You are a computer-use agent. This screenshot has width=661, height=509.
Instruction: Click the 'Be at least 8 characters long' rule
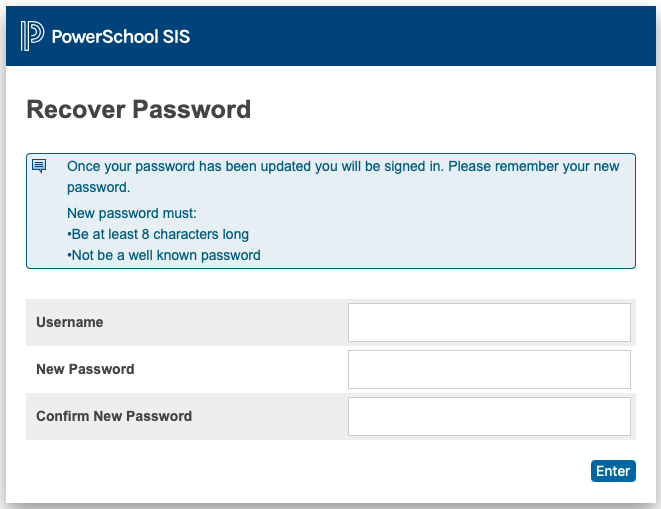158,234
